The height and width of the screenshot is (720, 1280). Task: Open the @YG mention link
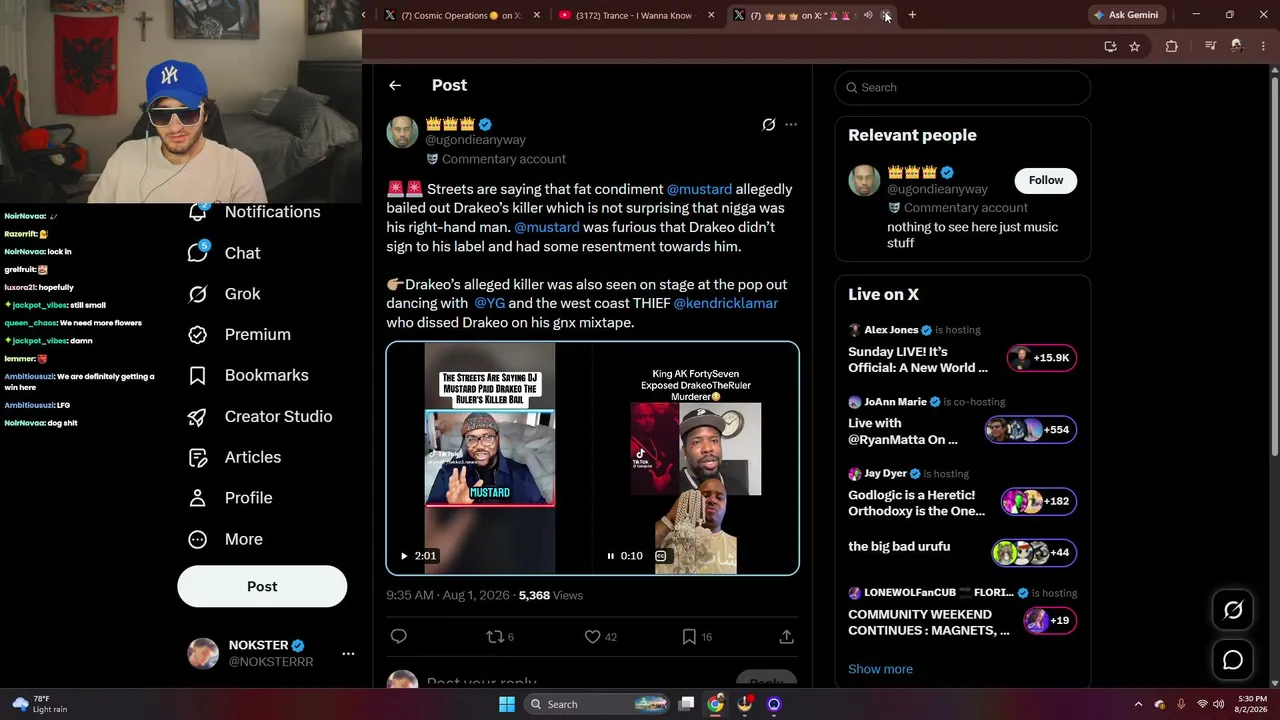click(490, 303)
